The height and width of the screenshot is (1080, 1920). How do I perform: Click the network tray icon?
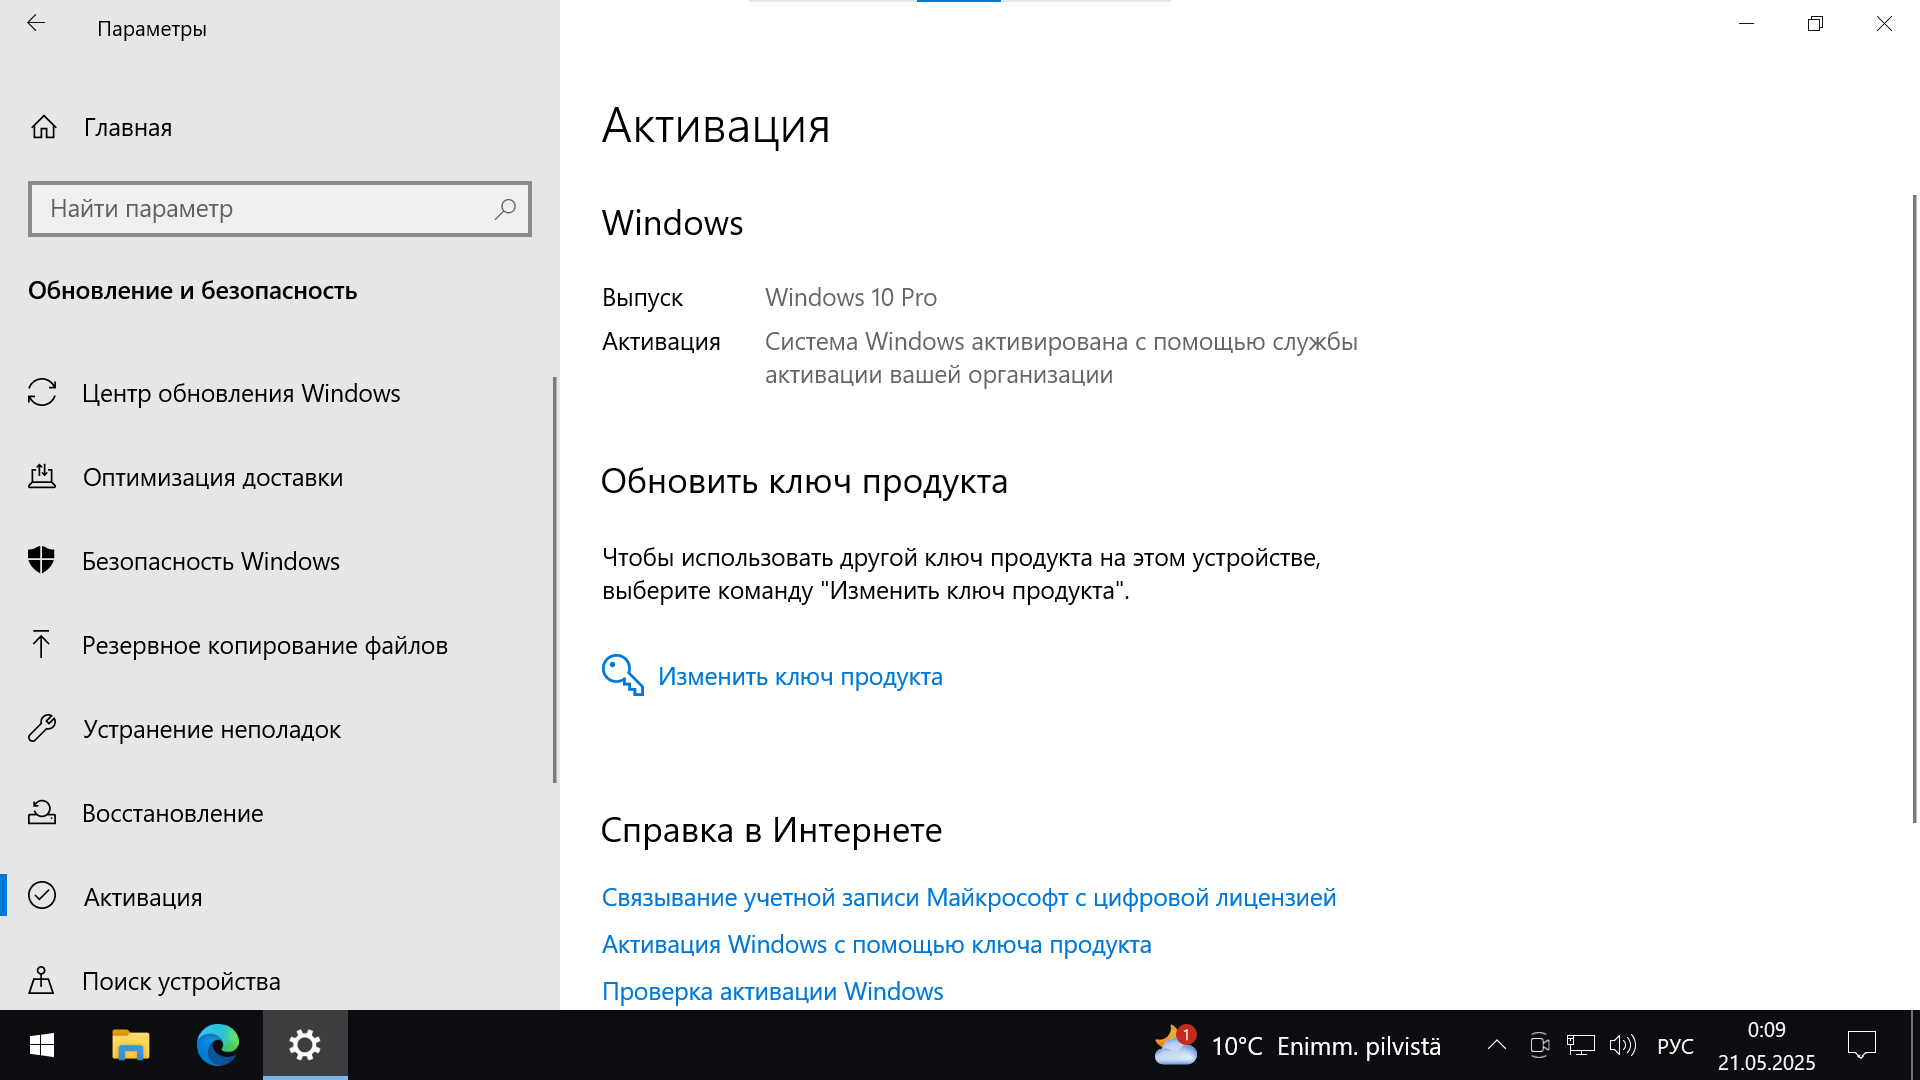pos(1581,1045)
